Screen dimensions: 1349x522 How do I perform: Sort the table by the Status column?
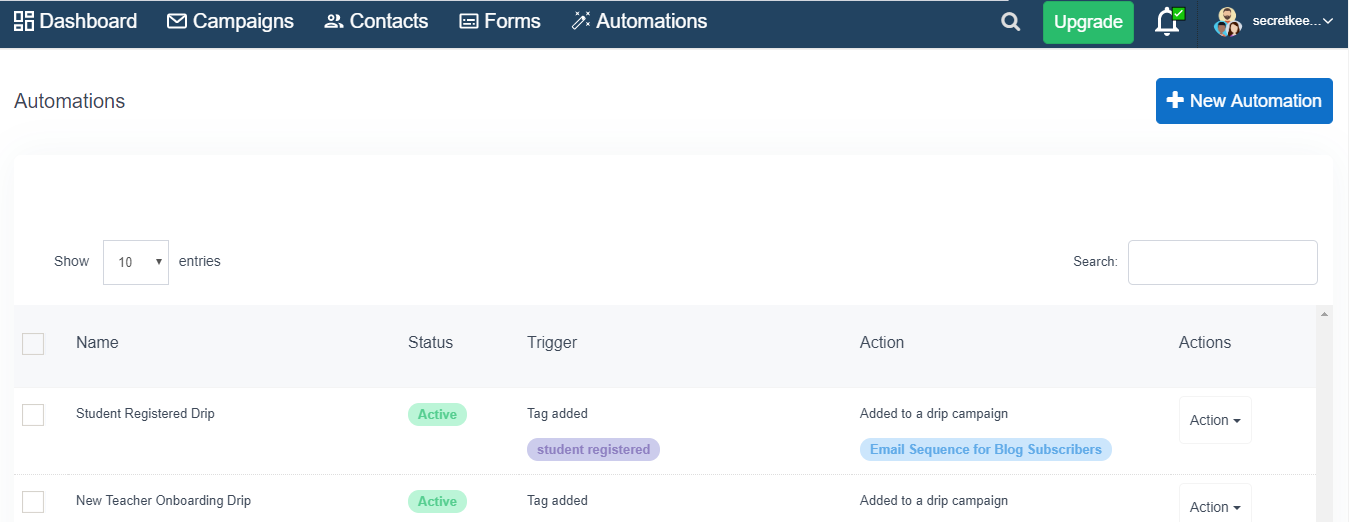(430, 342)
